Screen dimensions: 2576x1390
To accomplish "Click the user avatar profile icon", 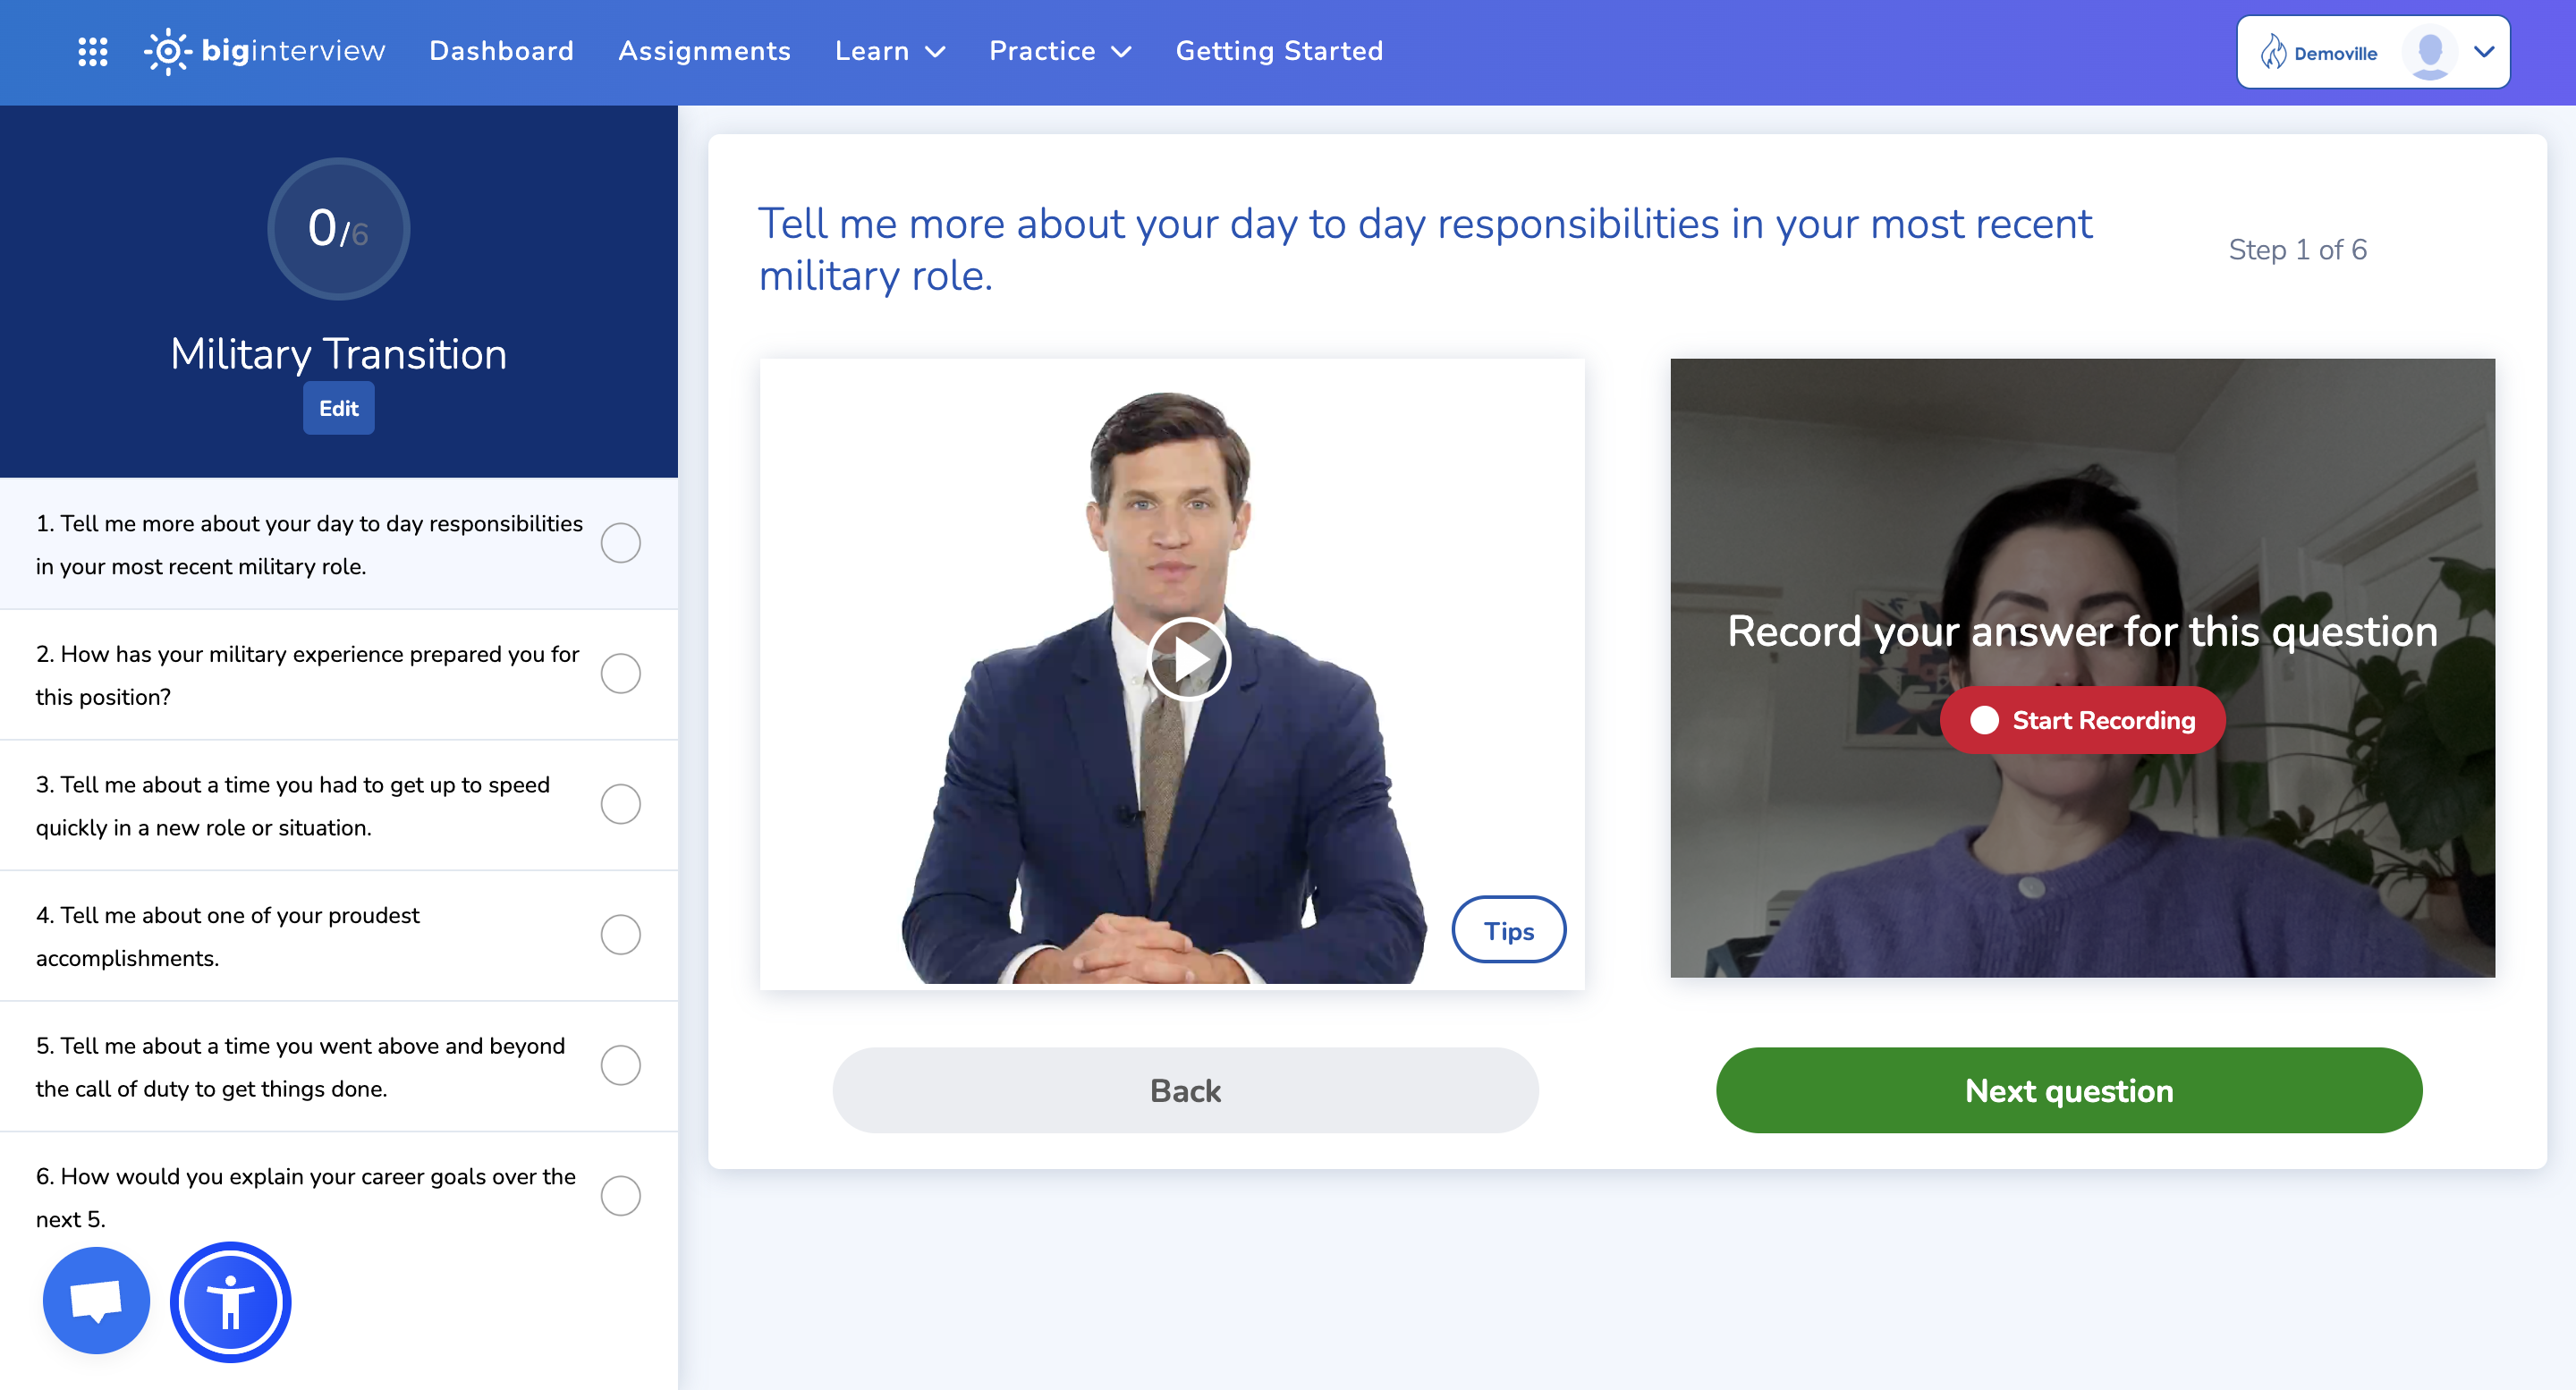I will coord(2429,52).
